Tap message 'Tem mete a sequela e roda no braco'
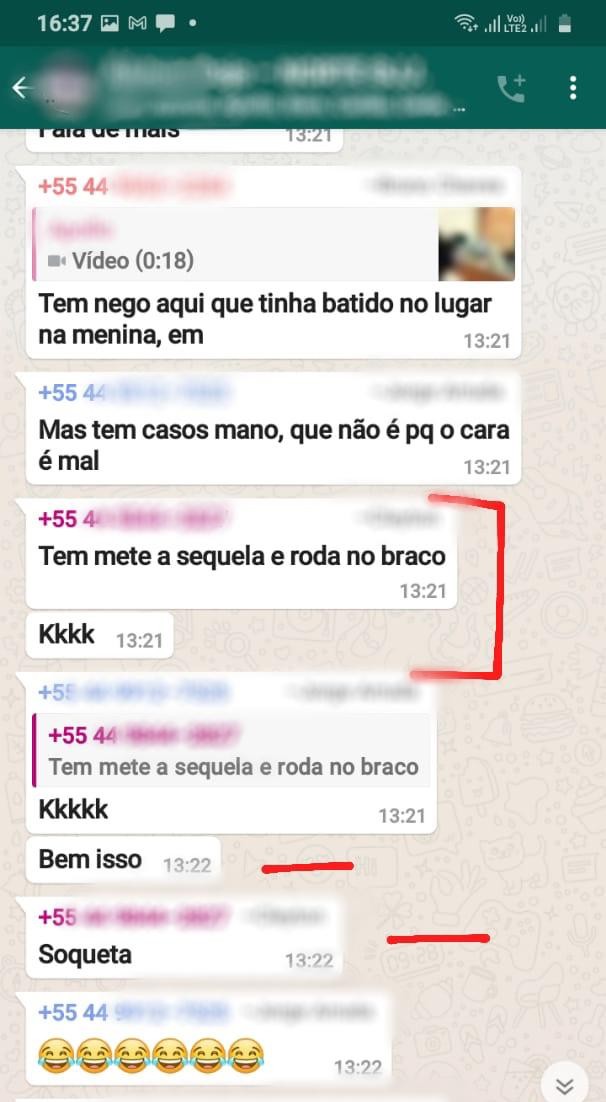Image resolution: width=606 pixels, height=1102 pixels. [242, 556]
